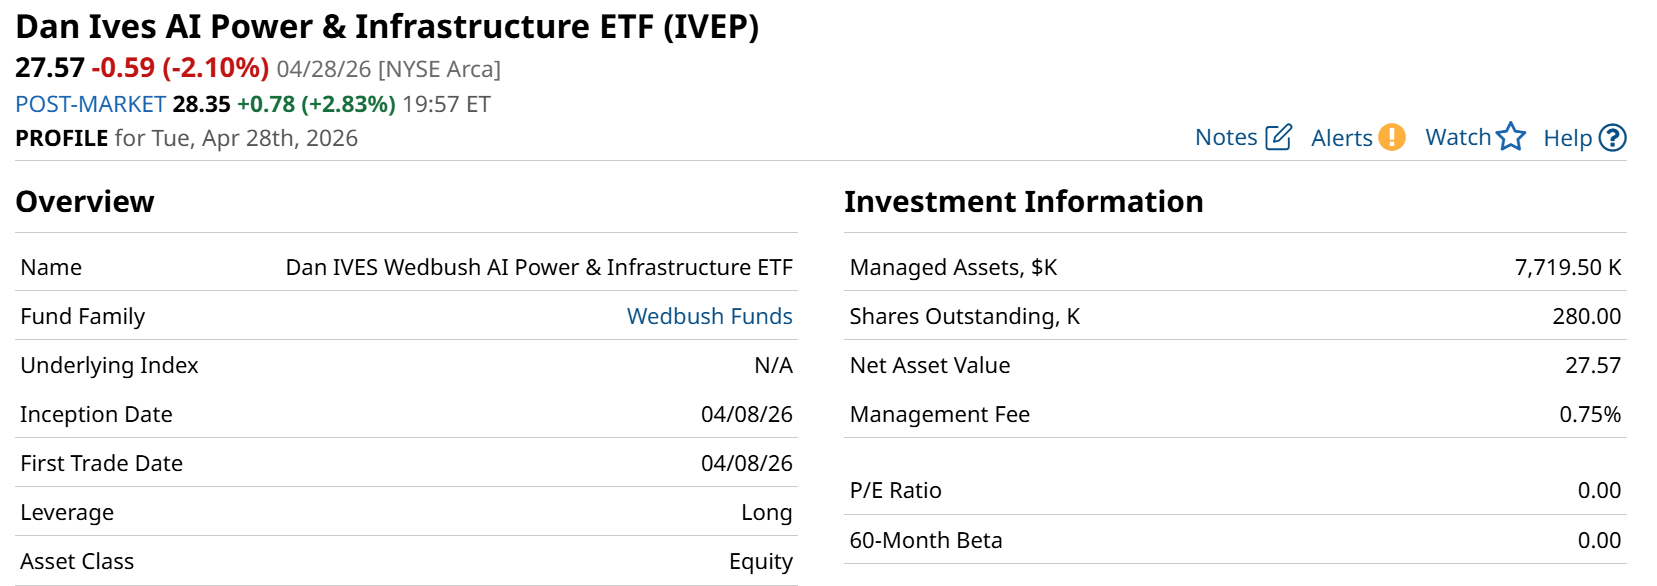Select the Watch link text
This screenshot has height=586, width=1657.
point(1457,138)
